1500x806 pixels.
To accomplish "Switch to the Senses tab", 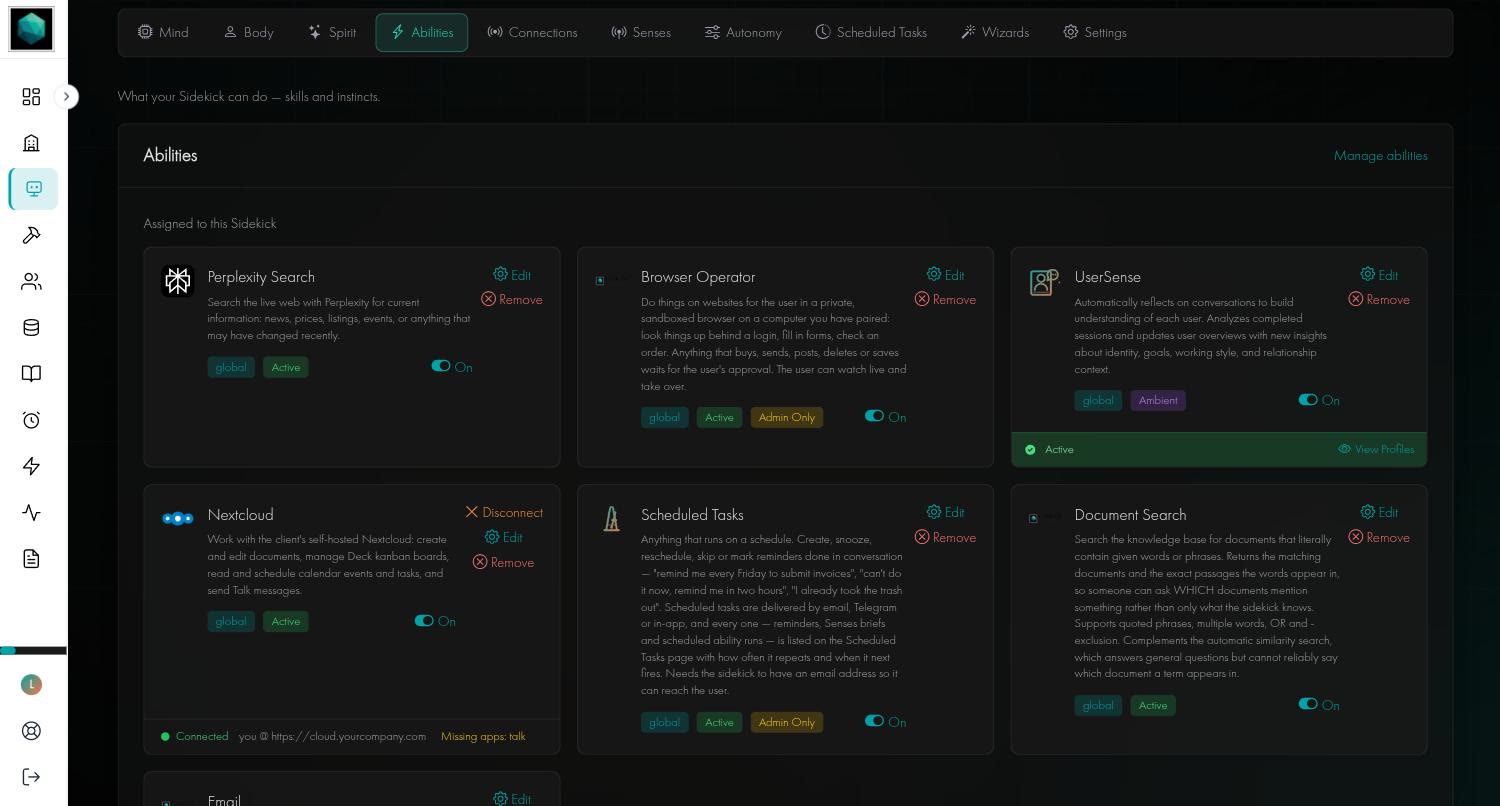I will 641,32.
